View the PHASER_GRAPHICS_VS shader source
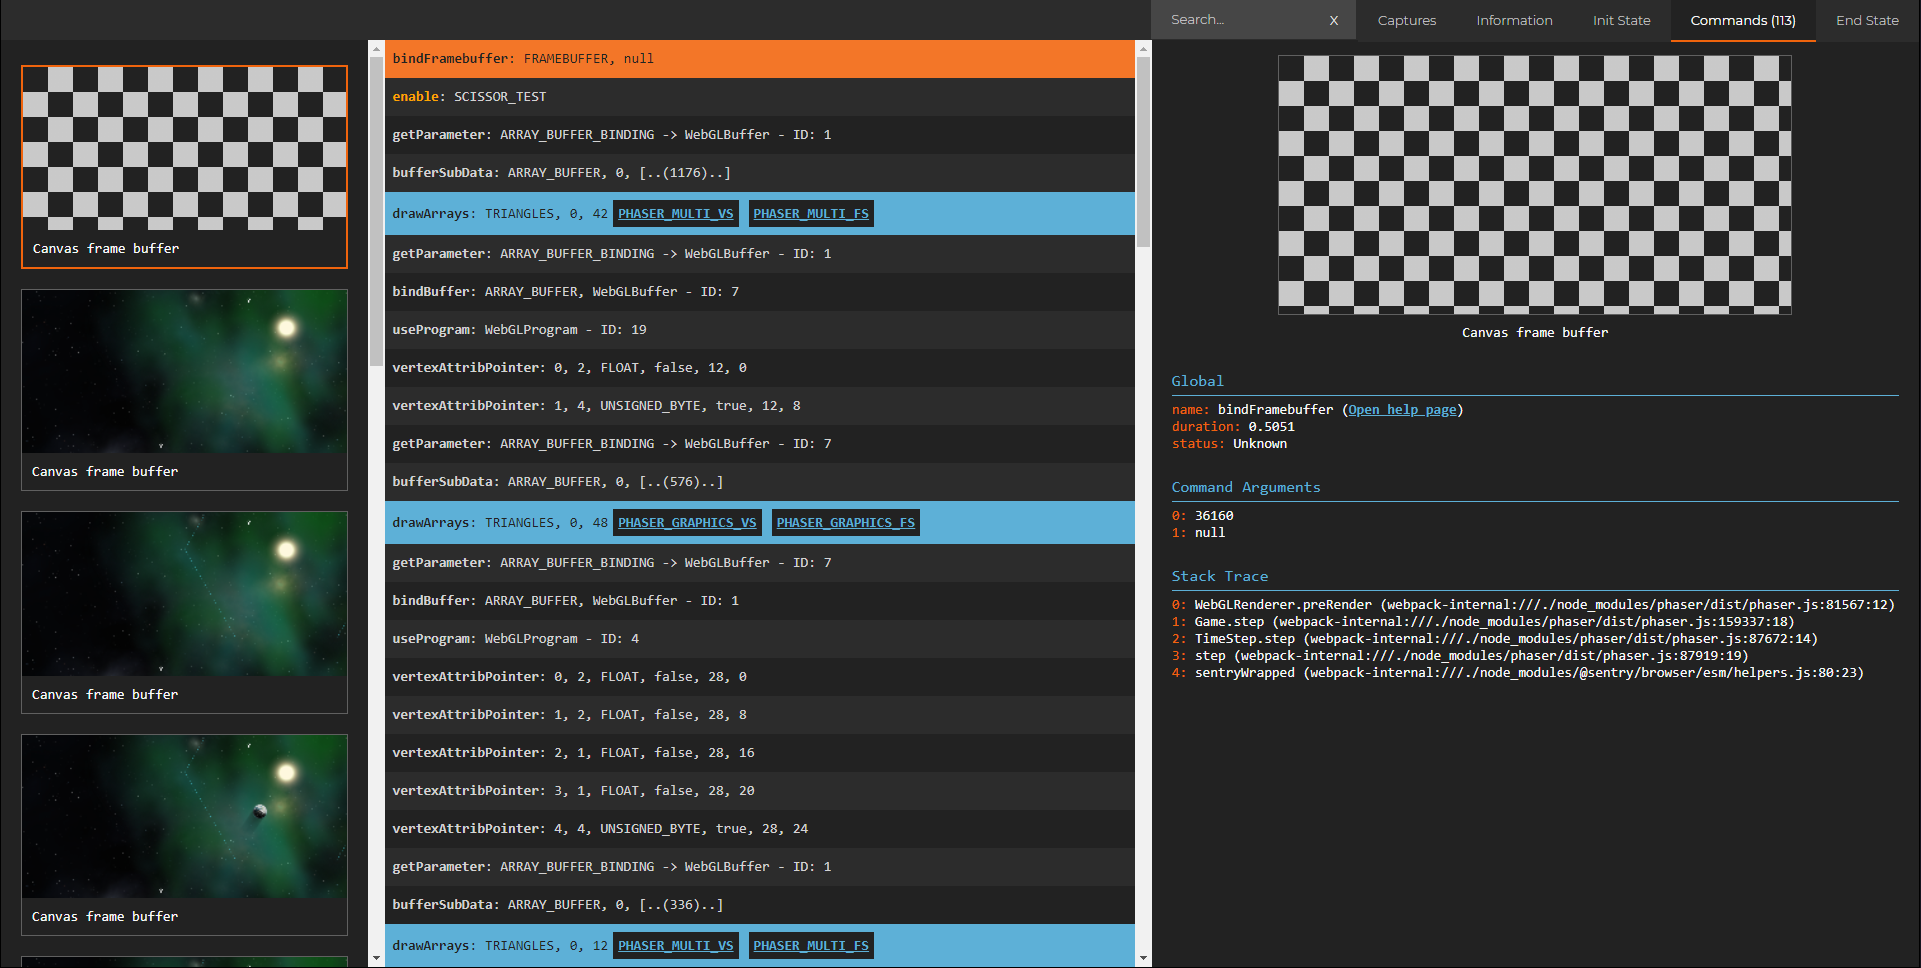The height and width of the screenshot is (968, 1921). (x=687, y=522)
